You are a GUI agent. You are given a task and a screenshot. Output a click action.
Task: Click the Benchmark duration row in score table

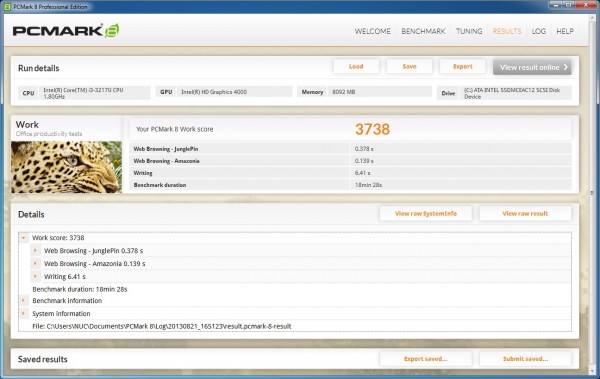pos(351,185)
